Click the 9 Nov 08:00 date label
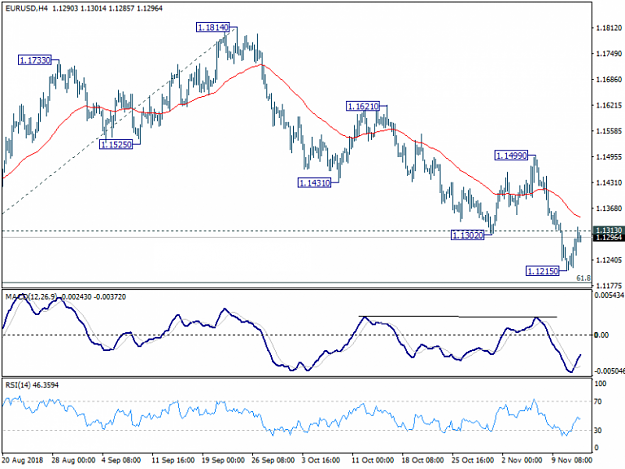The image size is (625, 469). [572, 460]
